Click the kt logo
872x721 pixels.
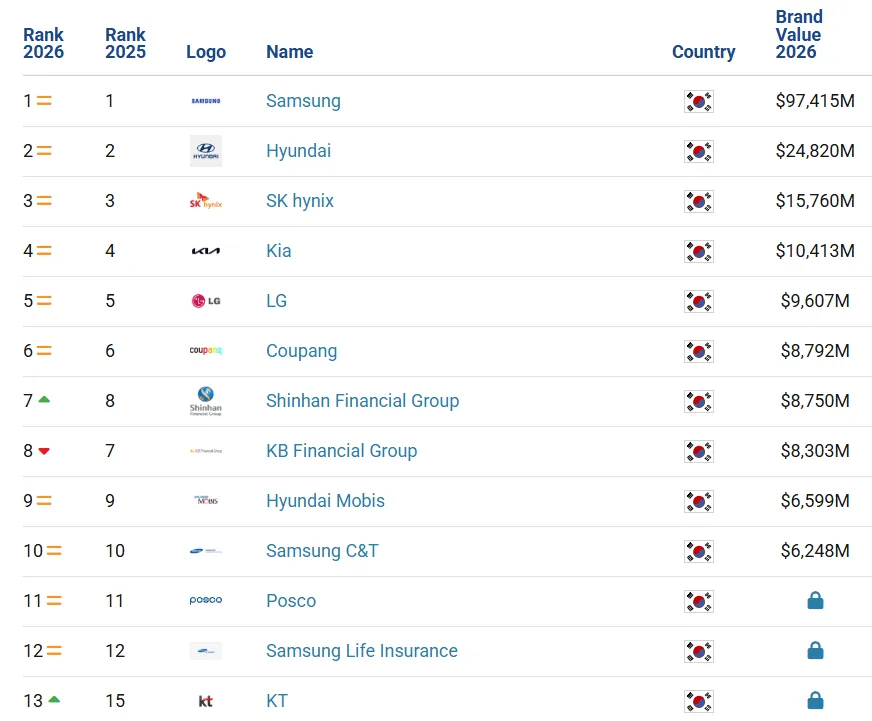[x=206, y=701]
